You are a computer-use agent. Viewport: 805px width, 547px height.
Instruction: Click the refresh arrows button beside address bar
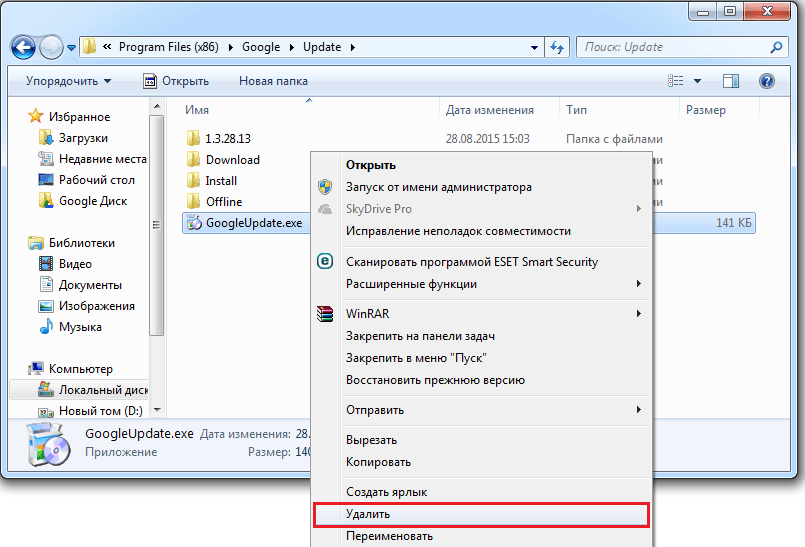tap(557, 47)
